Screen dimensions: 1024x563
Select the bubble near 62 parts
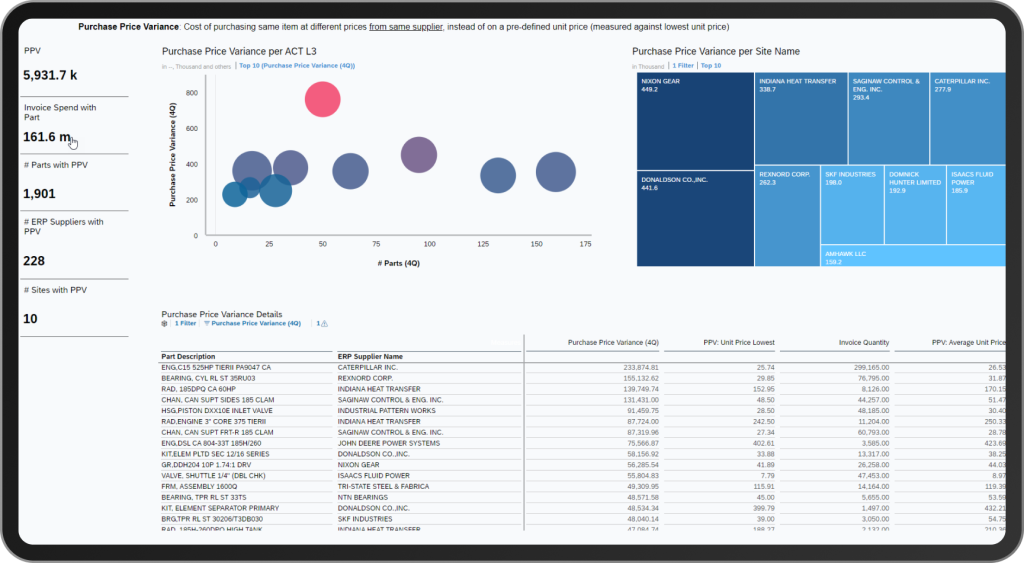351,171
